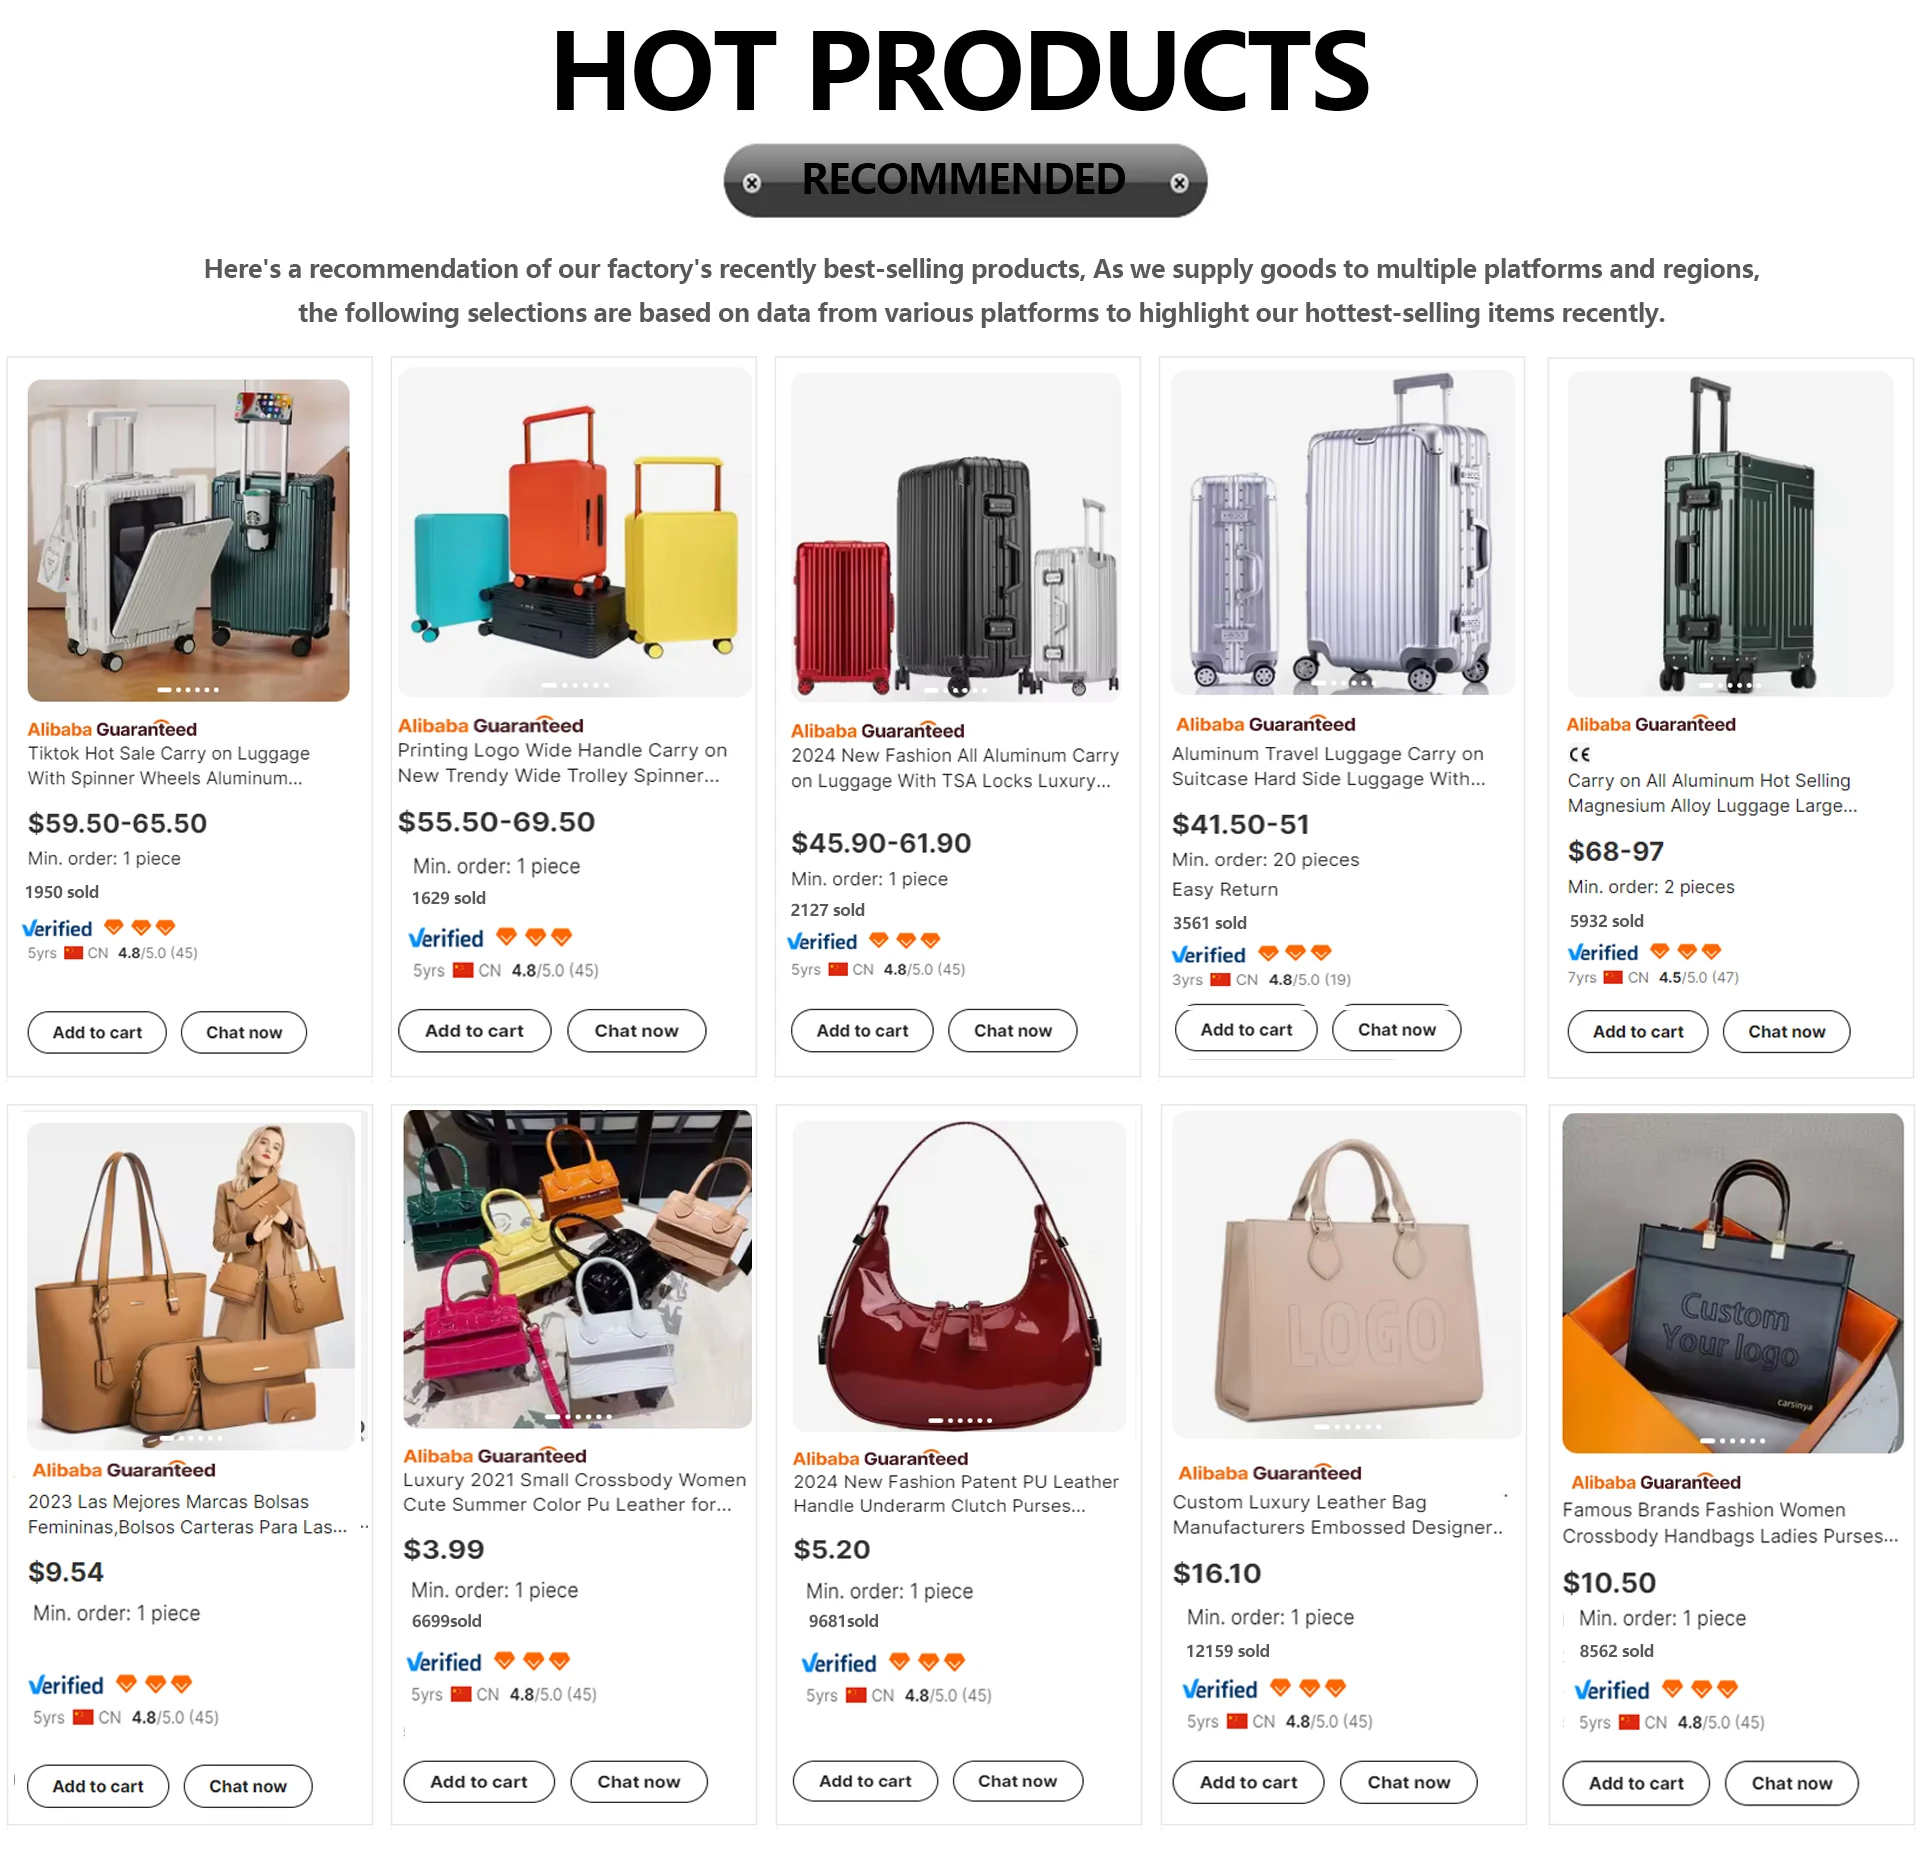Image resolution: width=1920 pixels, height=1852 pixels.
Task: Open the 2024 New Fashion All Aluminum luggage title
Action: 954,768
